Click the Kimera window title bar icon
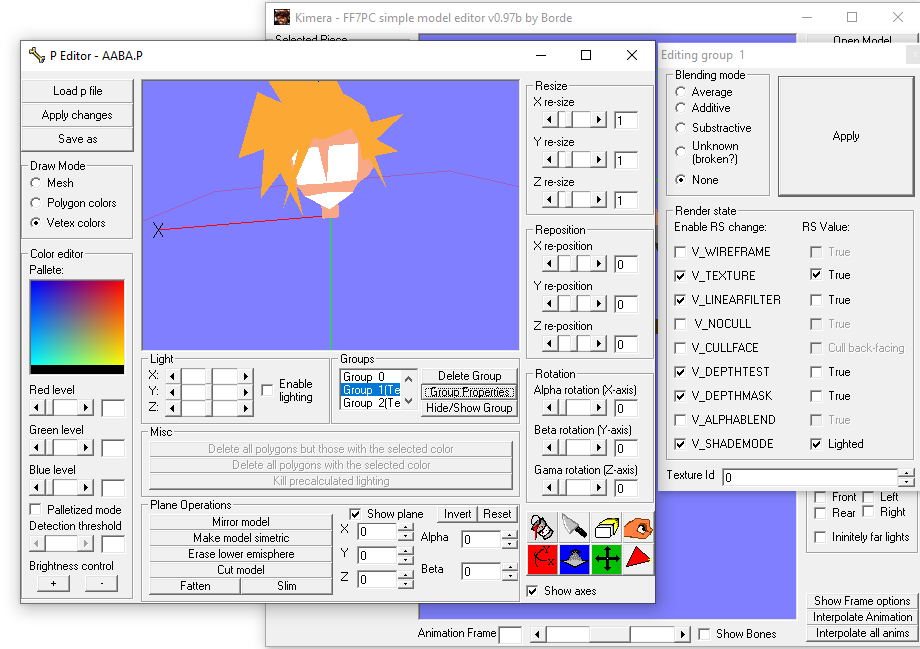This screenshot has height=649, width=920. (x=282, y=17)
